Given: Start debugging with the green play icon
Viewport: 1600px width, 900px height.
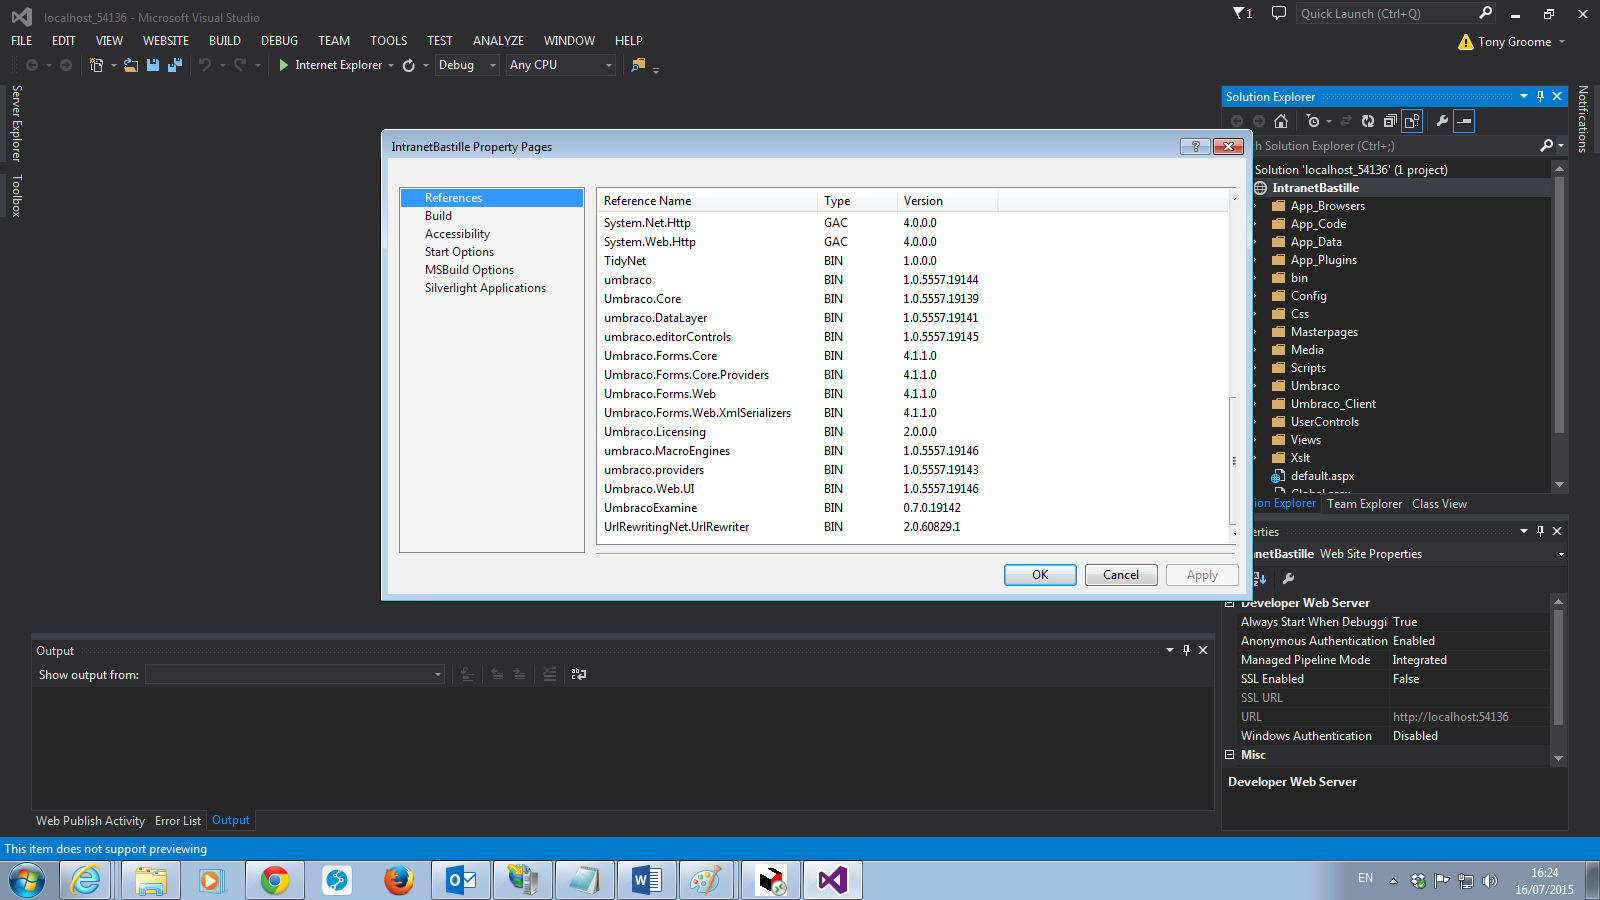Looking at the screenshot, I should (284, 65).
